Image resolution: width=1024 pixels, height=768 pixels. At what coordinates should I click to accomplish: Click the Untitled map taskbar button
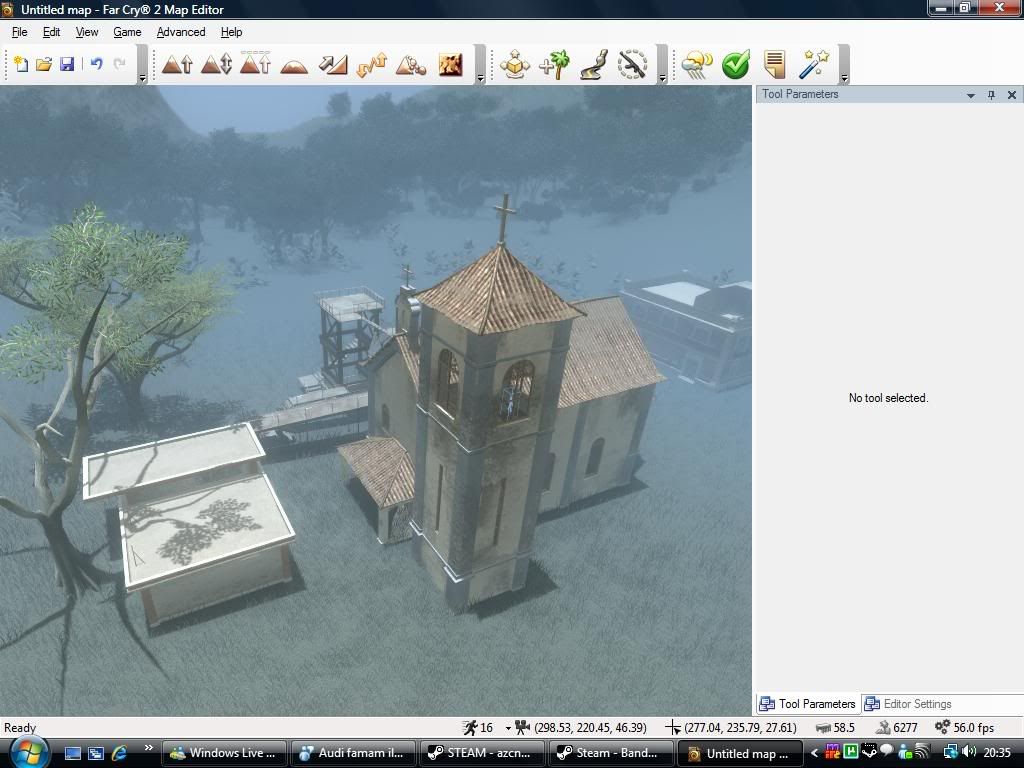coord(739,753)
